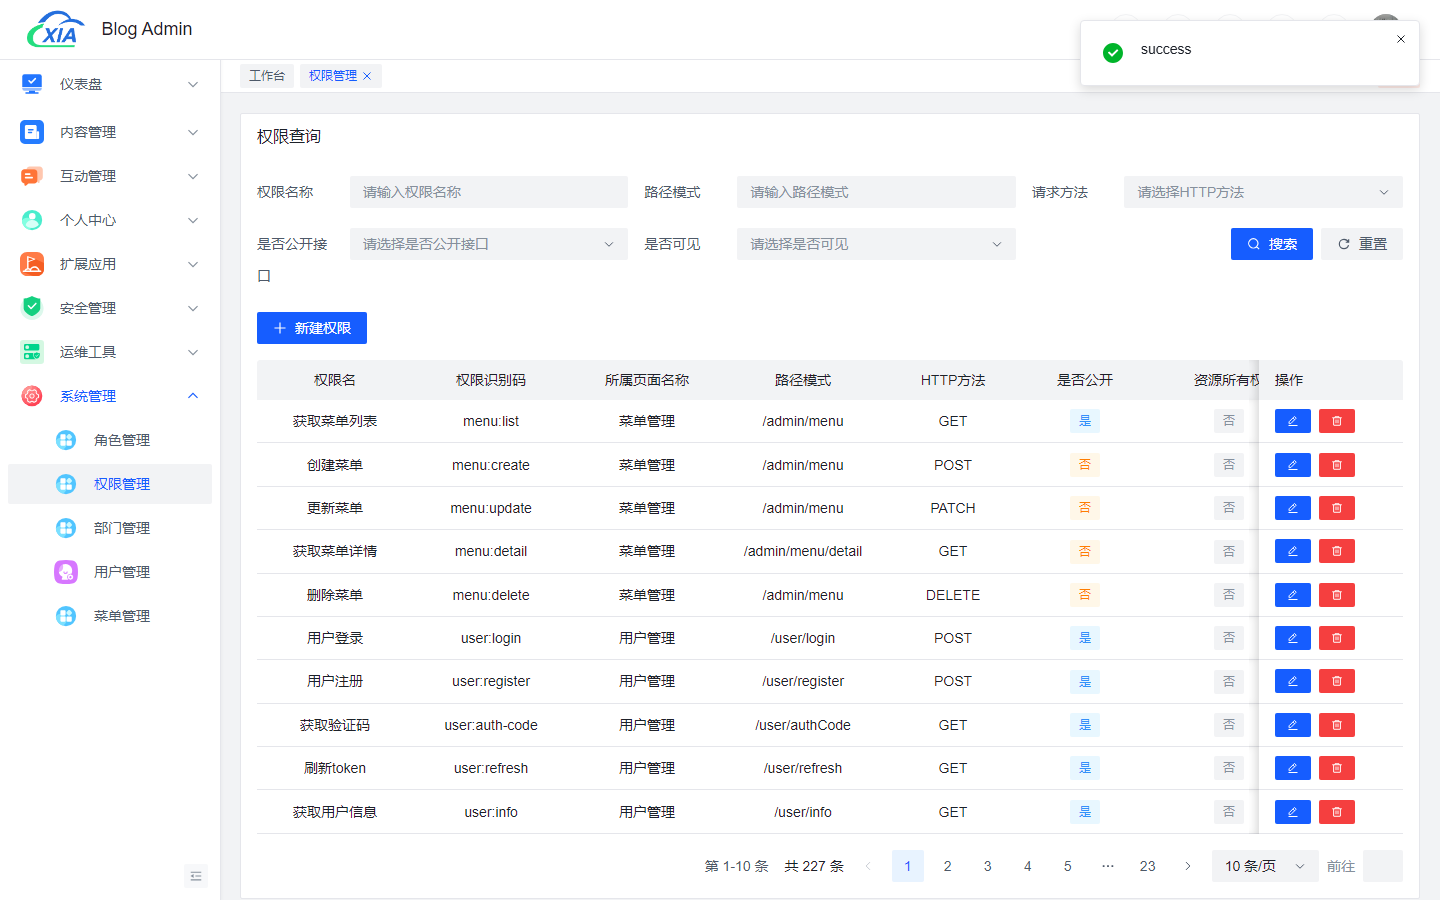Click the pagination ellipsis to jump pages
Image resolution: width=1440 pixels, height=900 pixels.
click(1107, 866)
